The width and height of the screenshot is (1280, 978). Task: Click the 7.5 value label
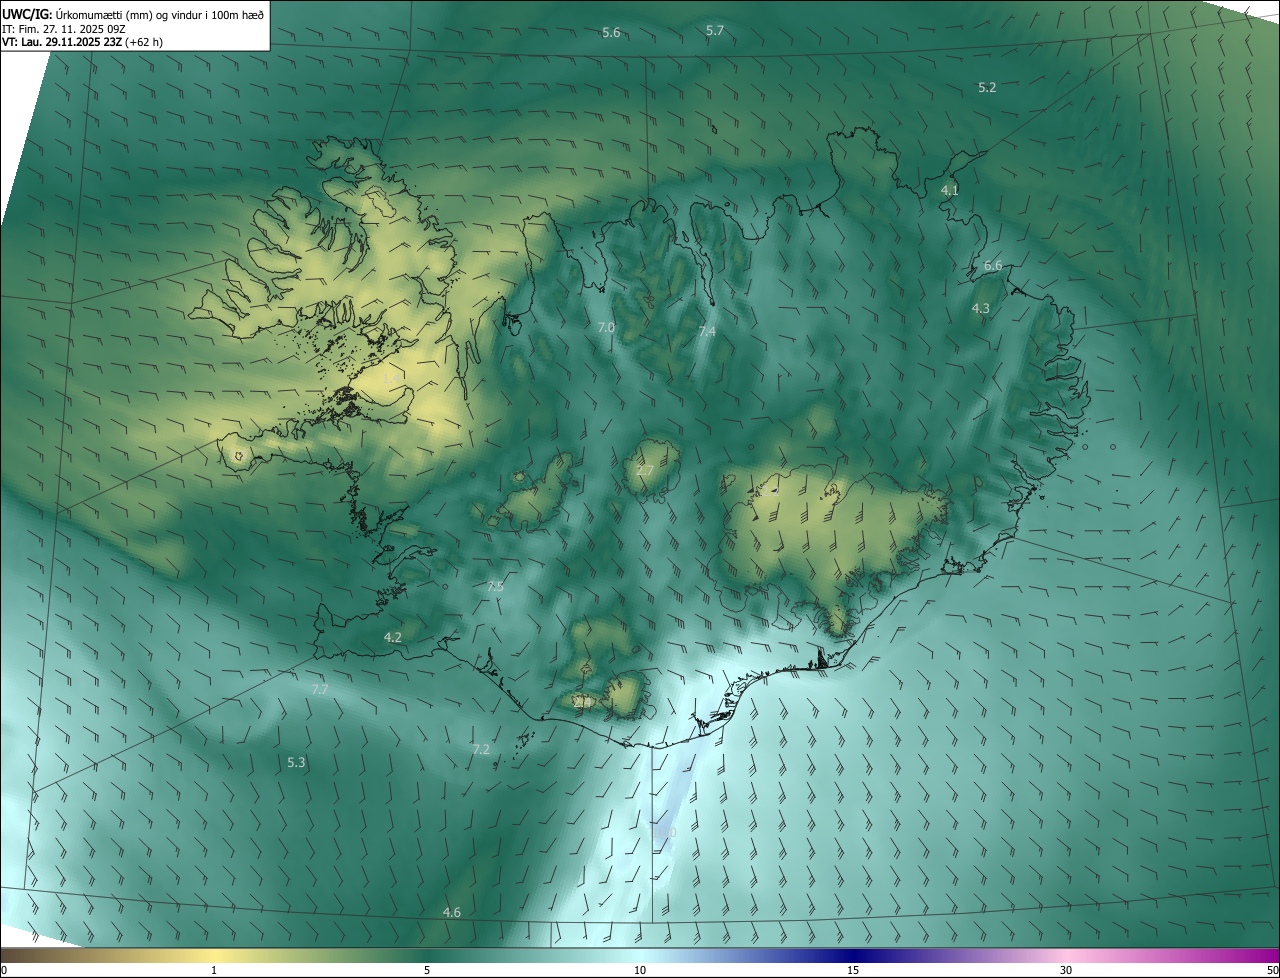pyautogui.click(x=495, y=586)
